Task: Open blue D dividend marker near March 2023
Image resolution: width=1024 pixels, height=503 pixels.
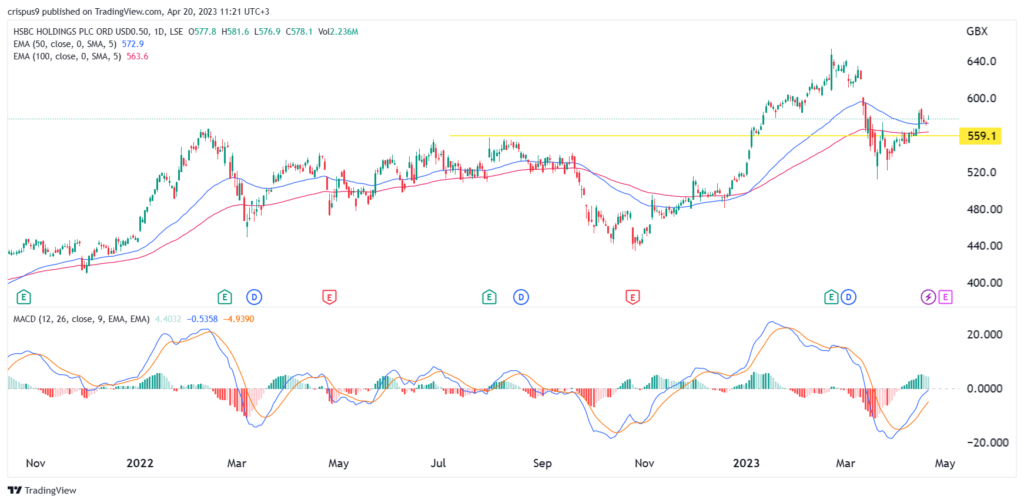Action: click(x=848, y=298)
